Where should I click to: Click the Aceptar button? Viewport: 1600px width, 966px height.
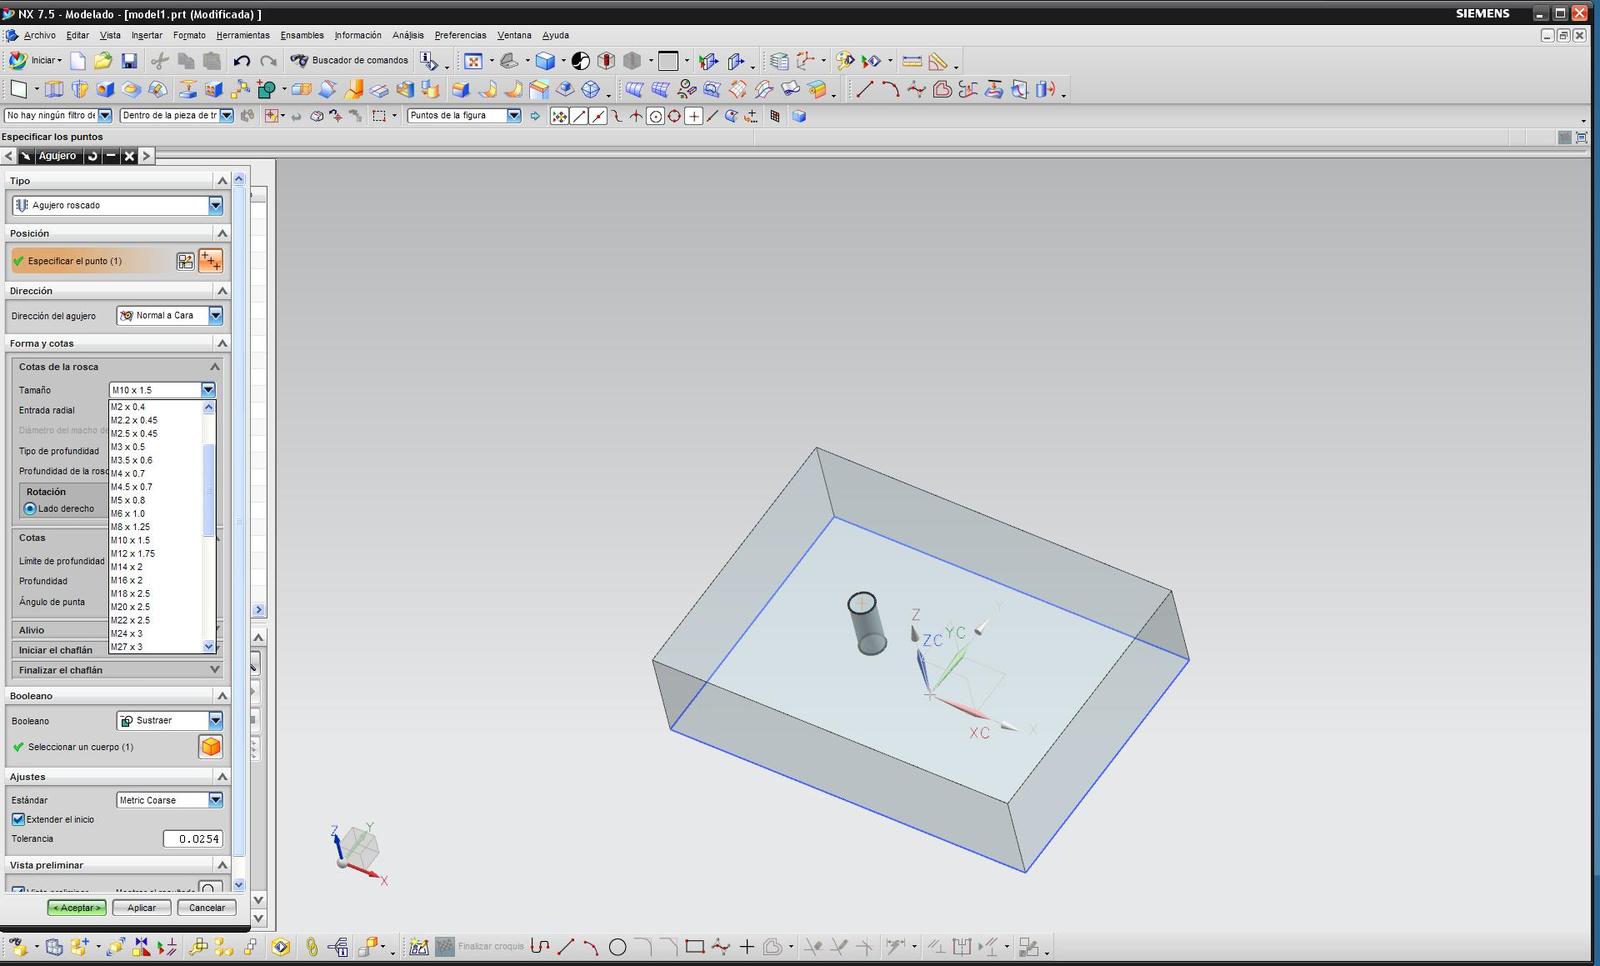click(x=77, y=908)
